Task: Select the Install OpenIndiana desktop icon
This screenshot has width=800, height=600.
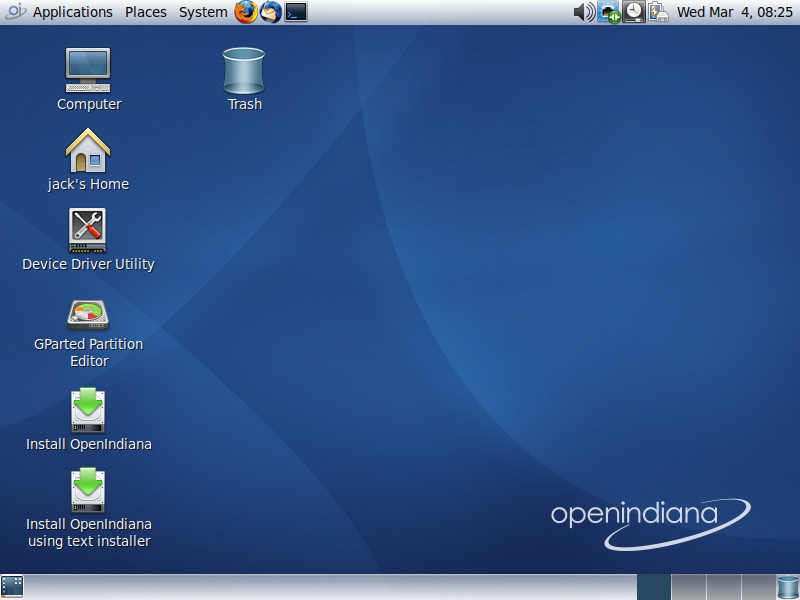Action: click(88, 410)
